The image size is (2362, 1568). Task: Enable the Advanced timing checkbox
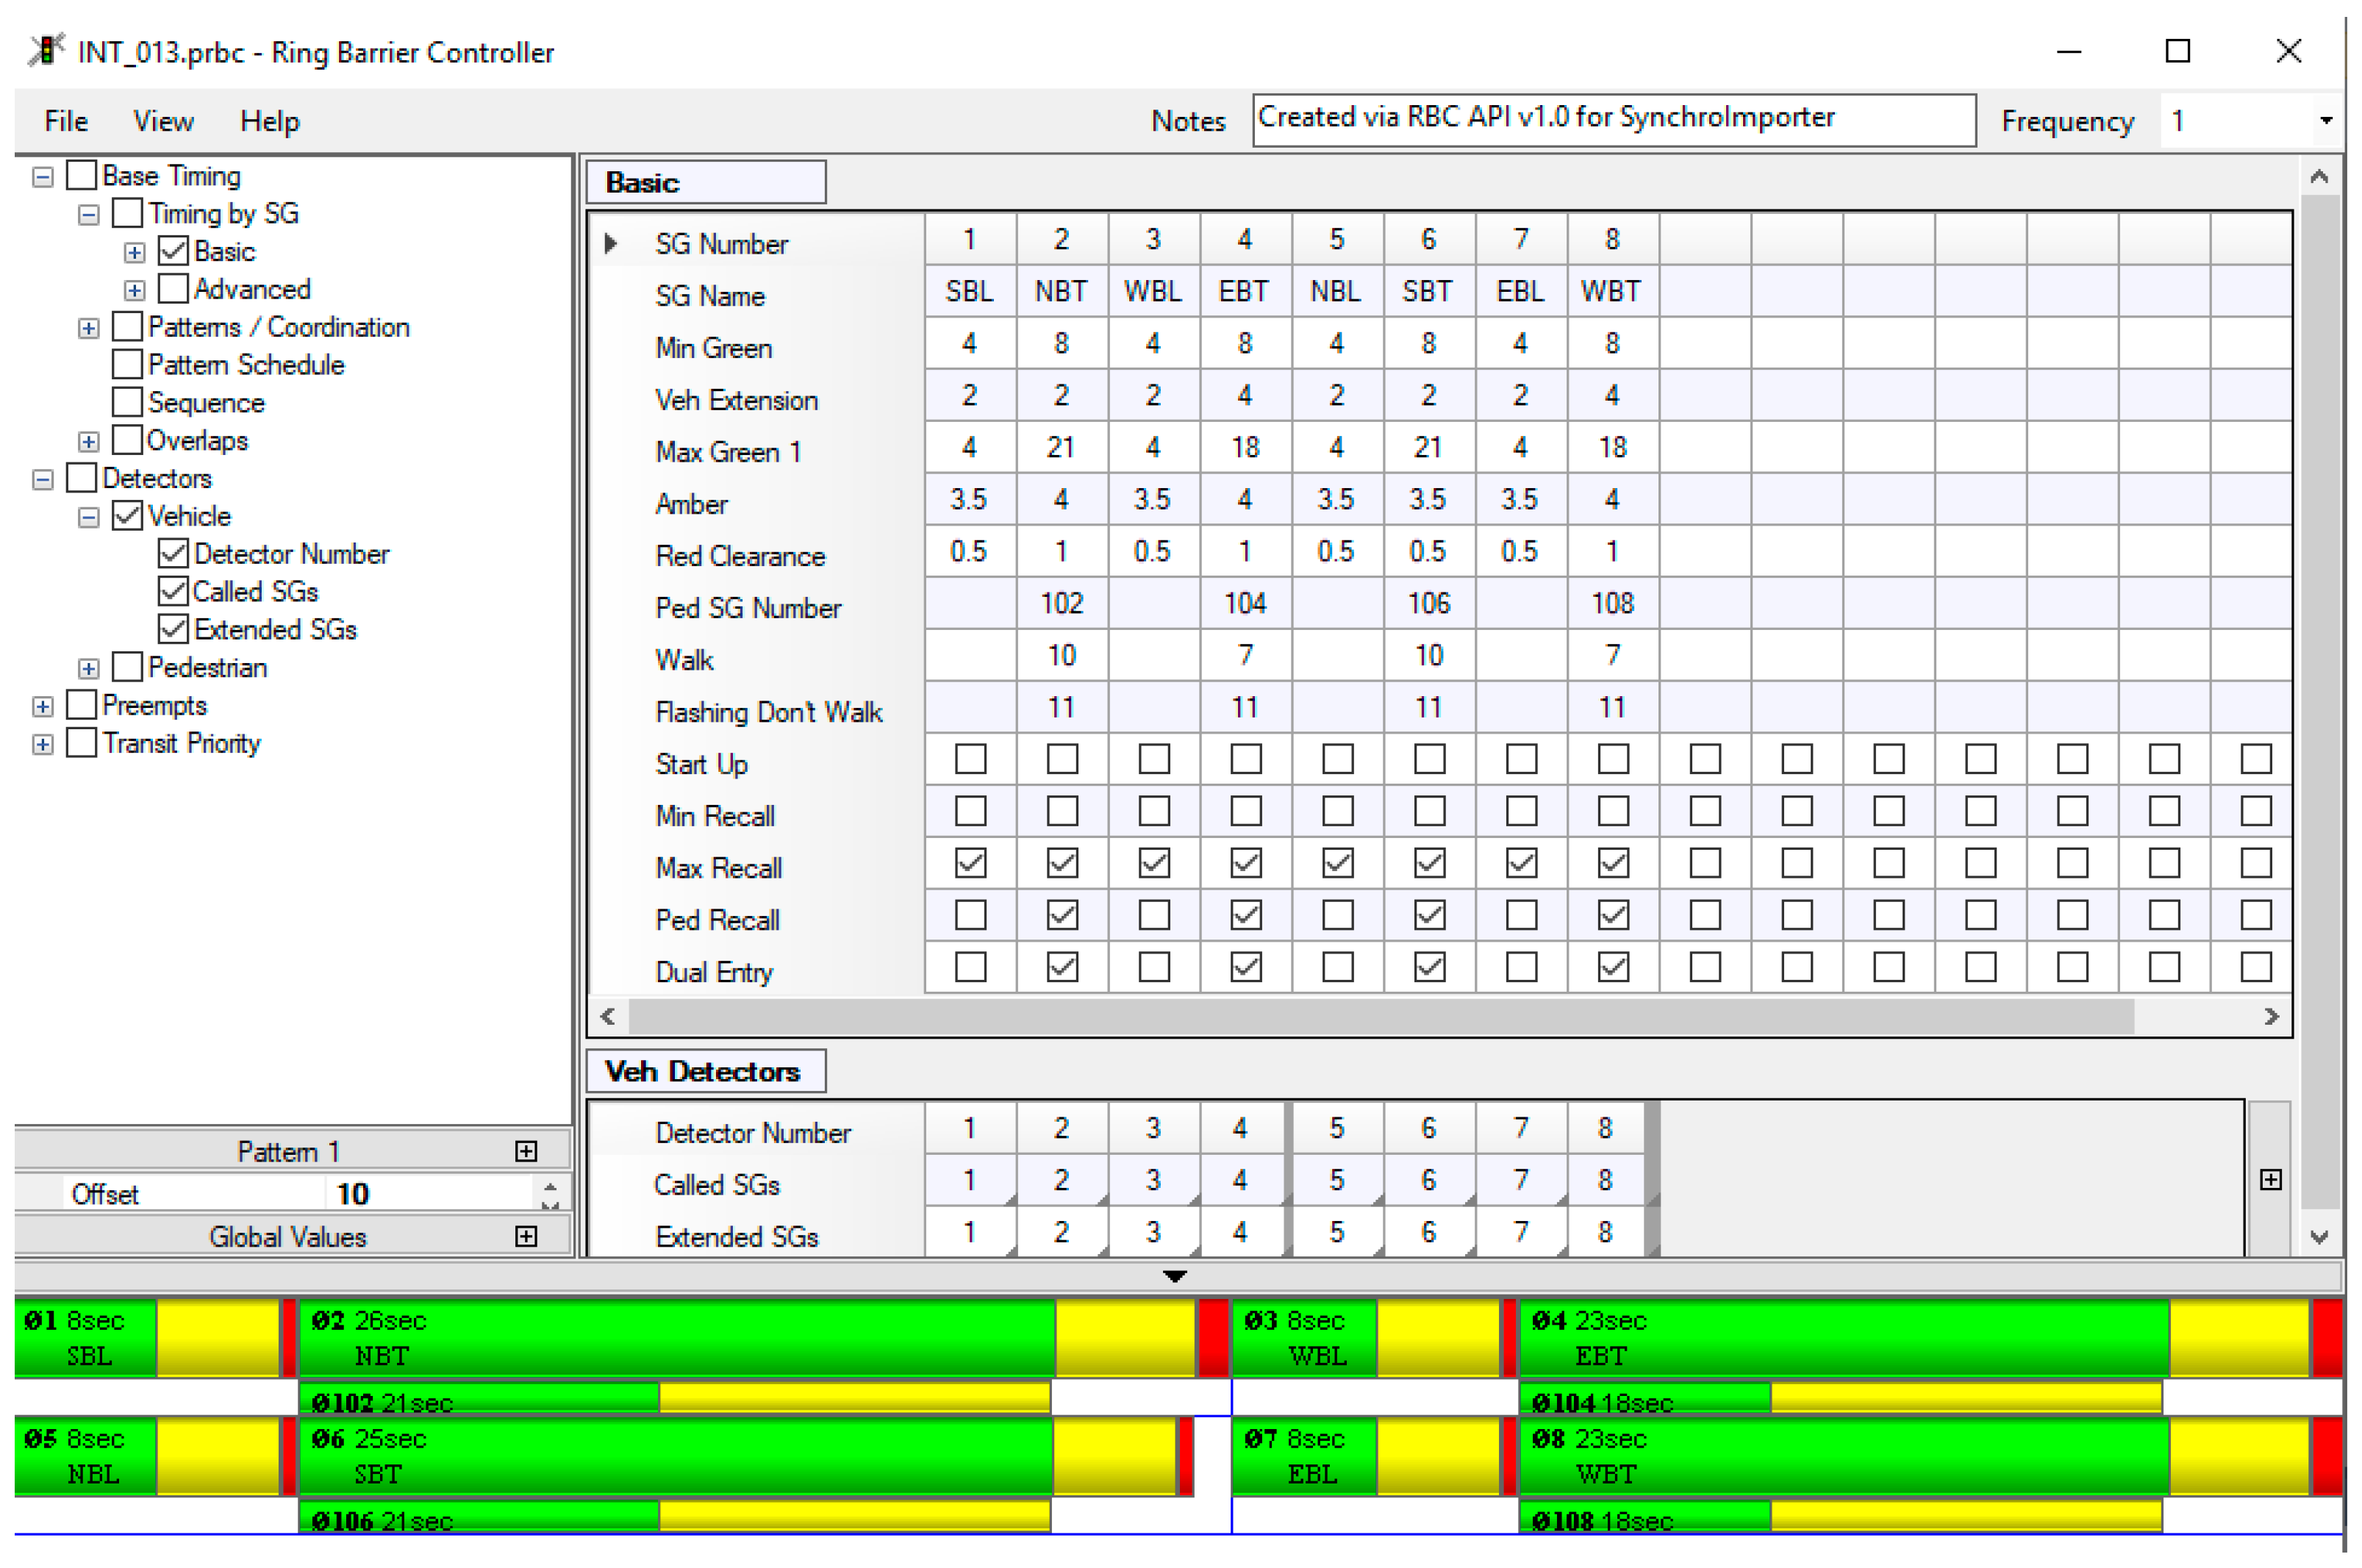click(173, 289)
